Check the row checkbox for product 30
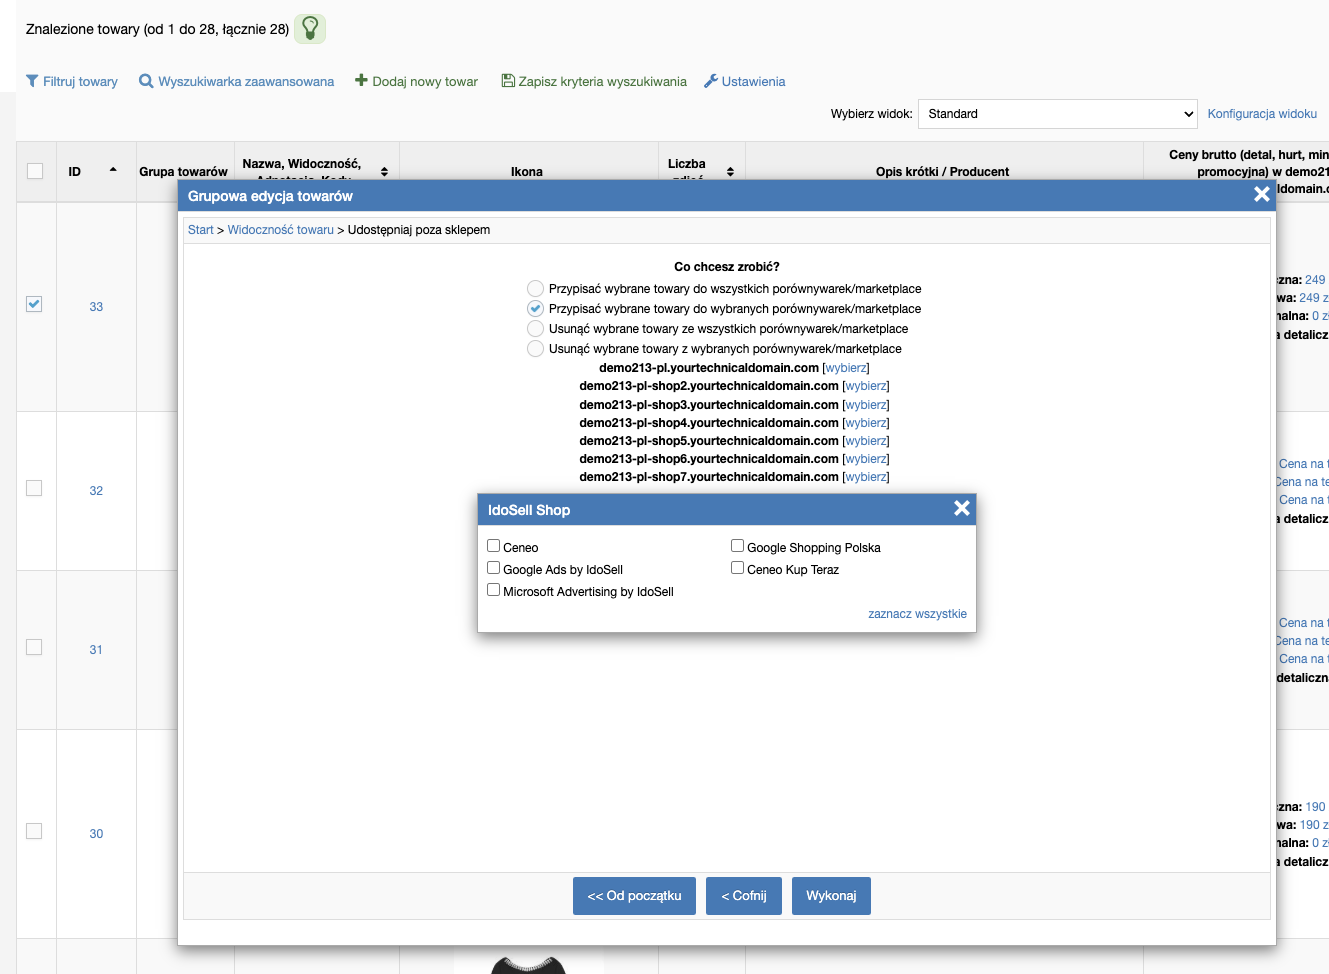 pyautogui.click(x=34, y=831)
